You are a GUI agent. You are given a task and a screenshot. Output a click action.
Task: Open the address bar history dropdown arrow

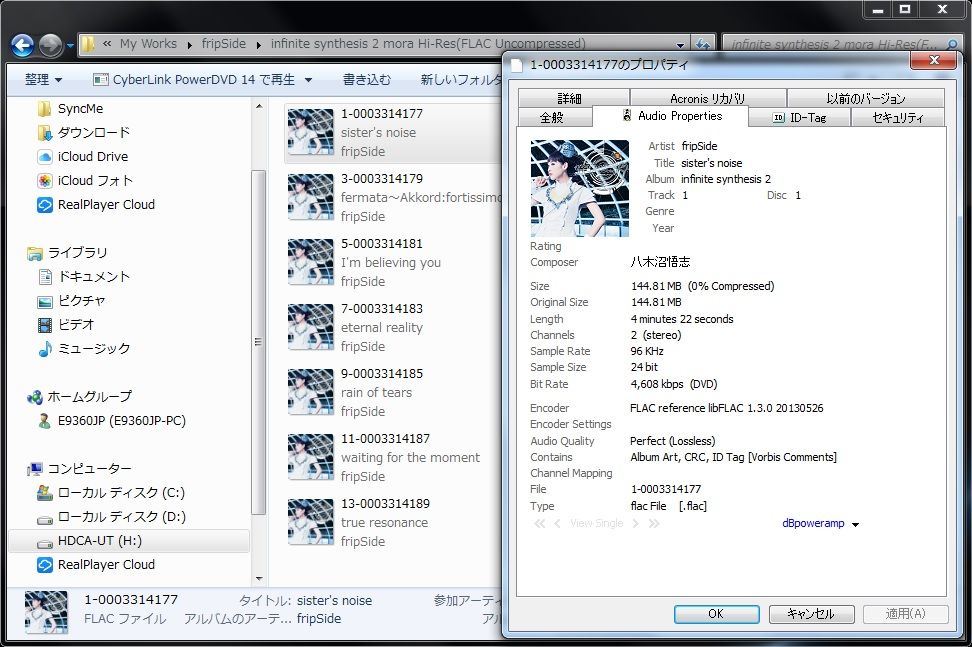tap(680, 45)
